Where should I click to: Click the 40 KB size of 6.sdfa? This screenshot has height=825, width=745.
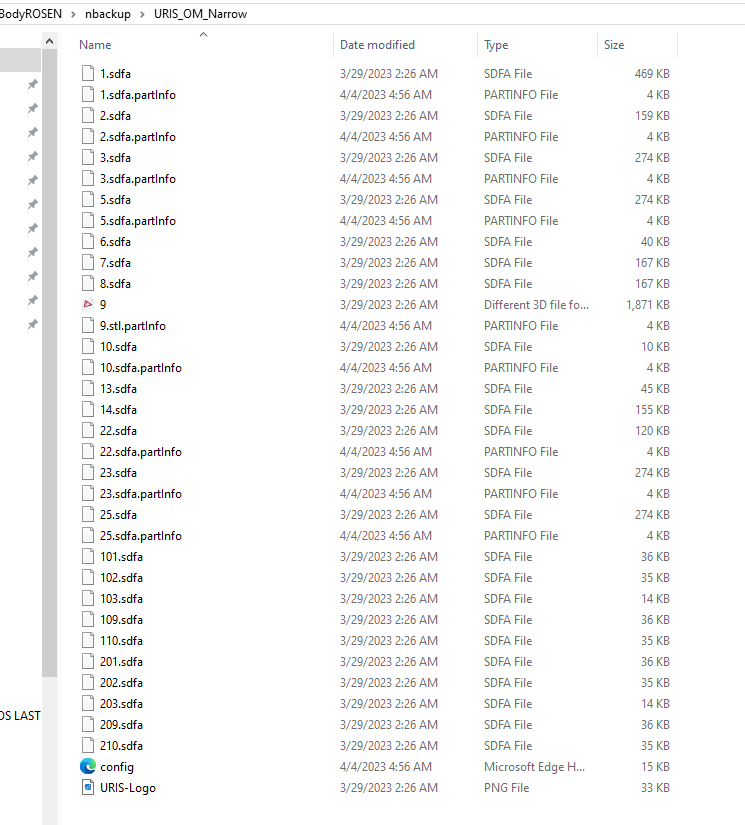click(655, 242)
